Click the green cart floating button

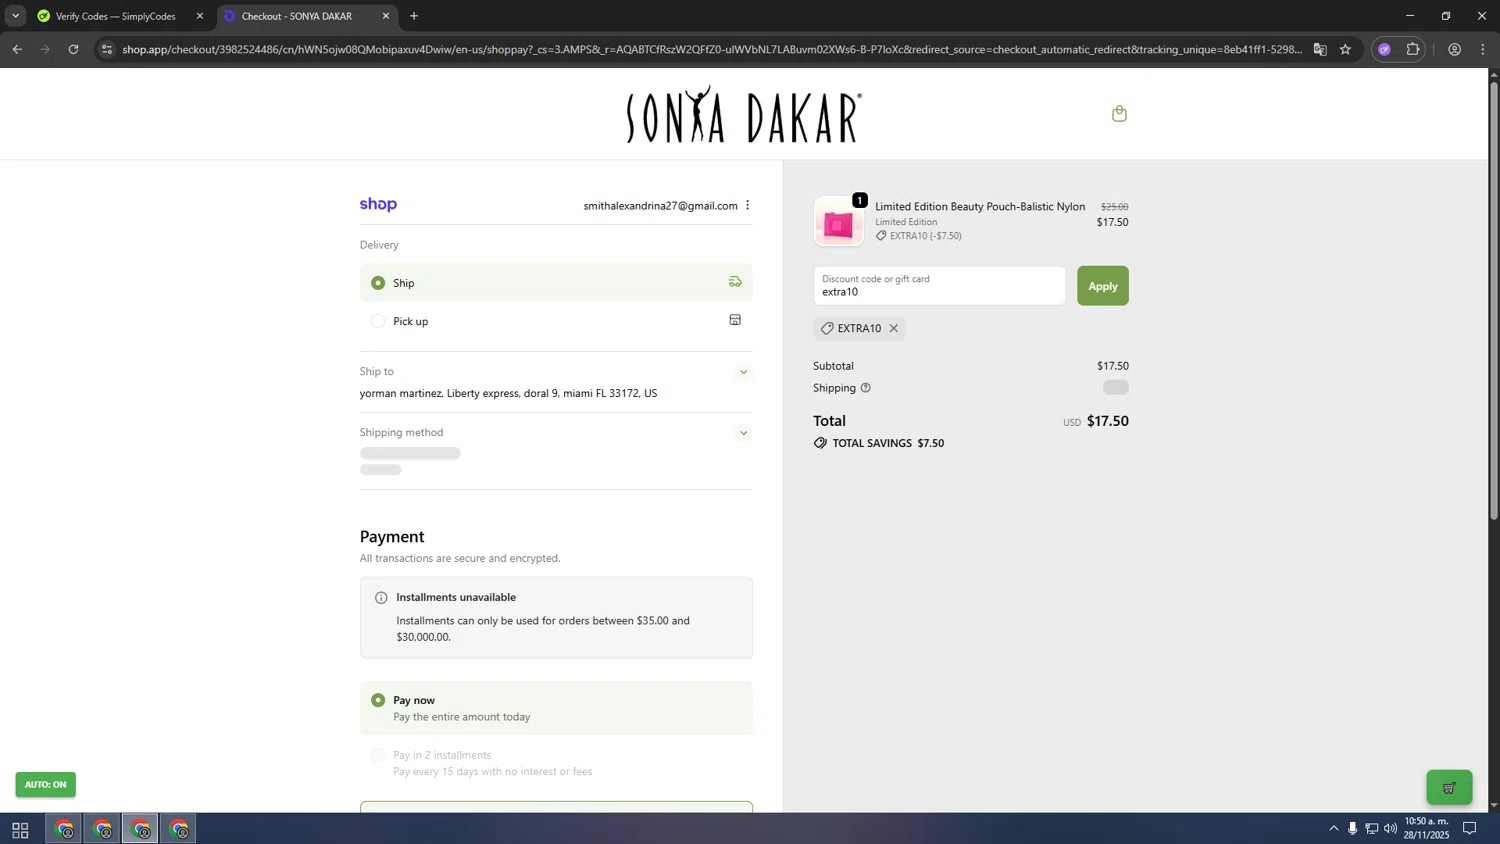coord(1449,788)
